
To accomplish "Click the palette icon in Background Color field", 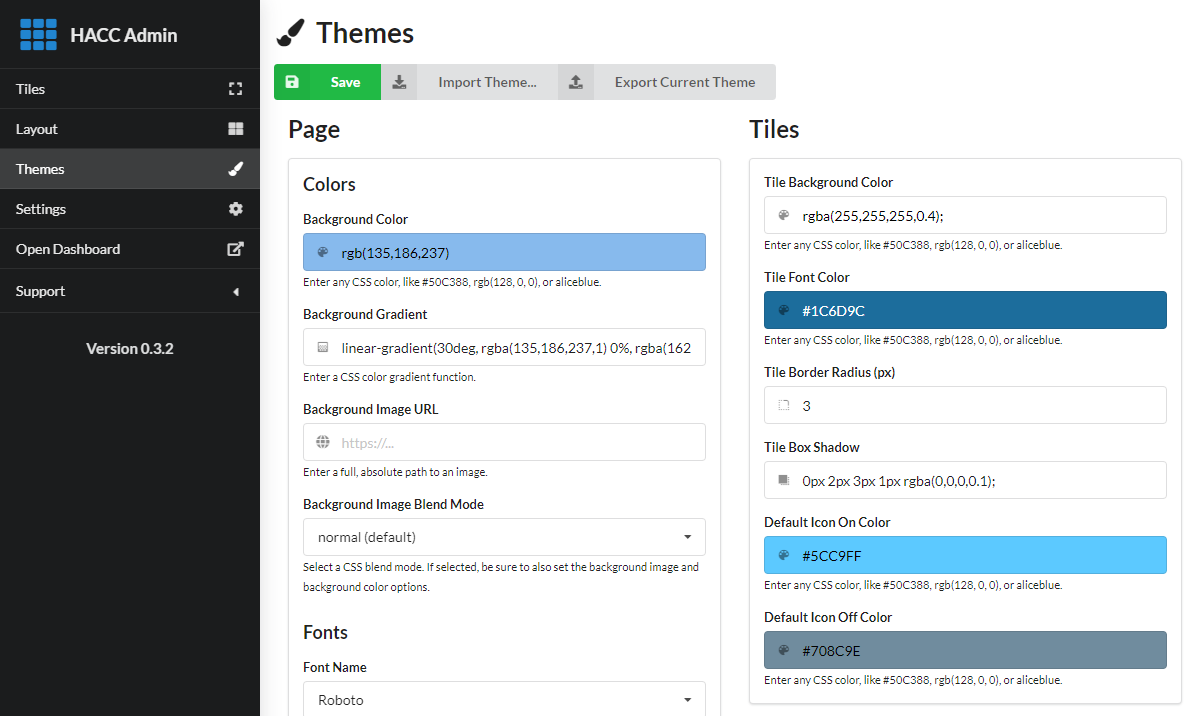I will (x=322, y=253).
